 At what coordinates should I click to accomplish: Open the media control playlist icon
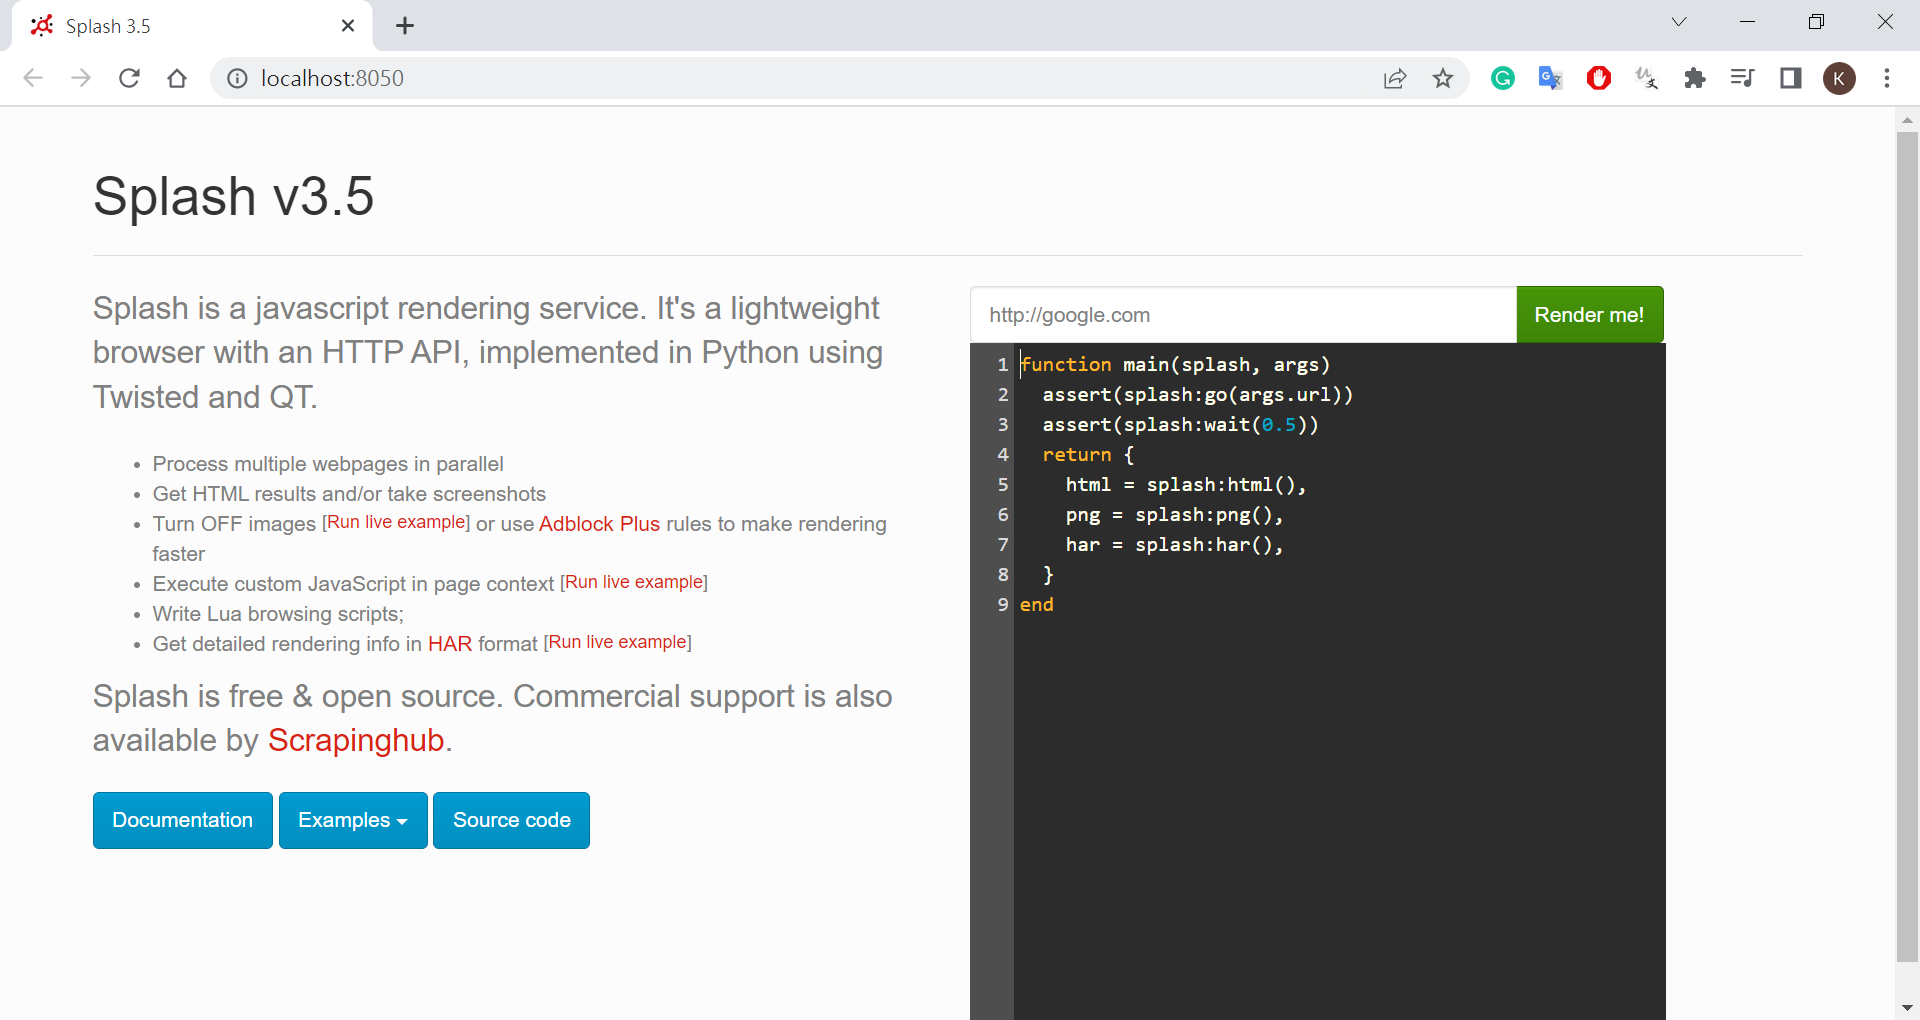pos(1742,78)
